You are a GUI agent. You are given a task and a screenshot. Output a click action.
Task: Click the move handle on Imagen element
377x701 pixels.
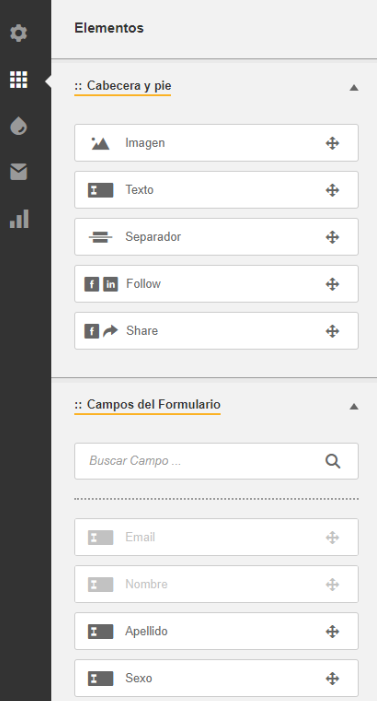[332, 143]
